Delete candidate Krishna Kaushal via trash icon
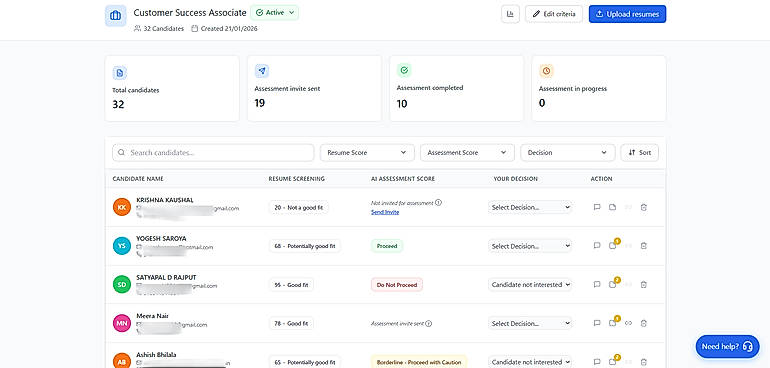 coord(644,207)
